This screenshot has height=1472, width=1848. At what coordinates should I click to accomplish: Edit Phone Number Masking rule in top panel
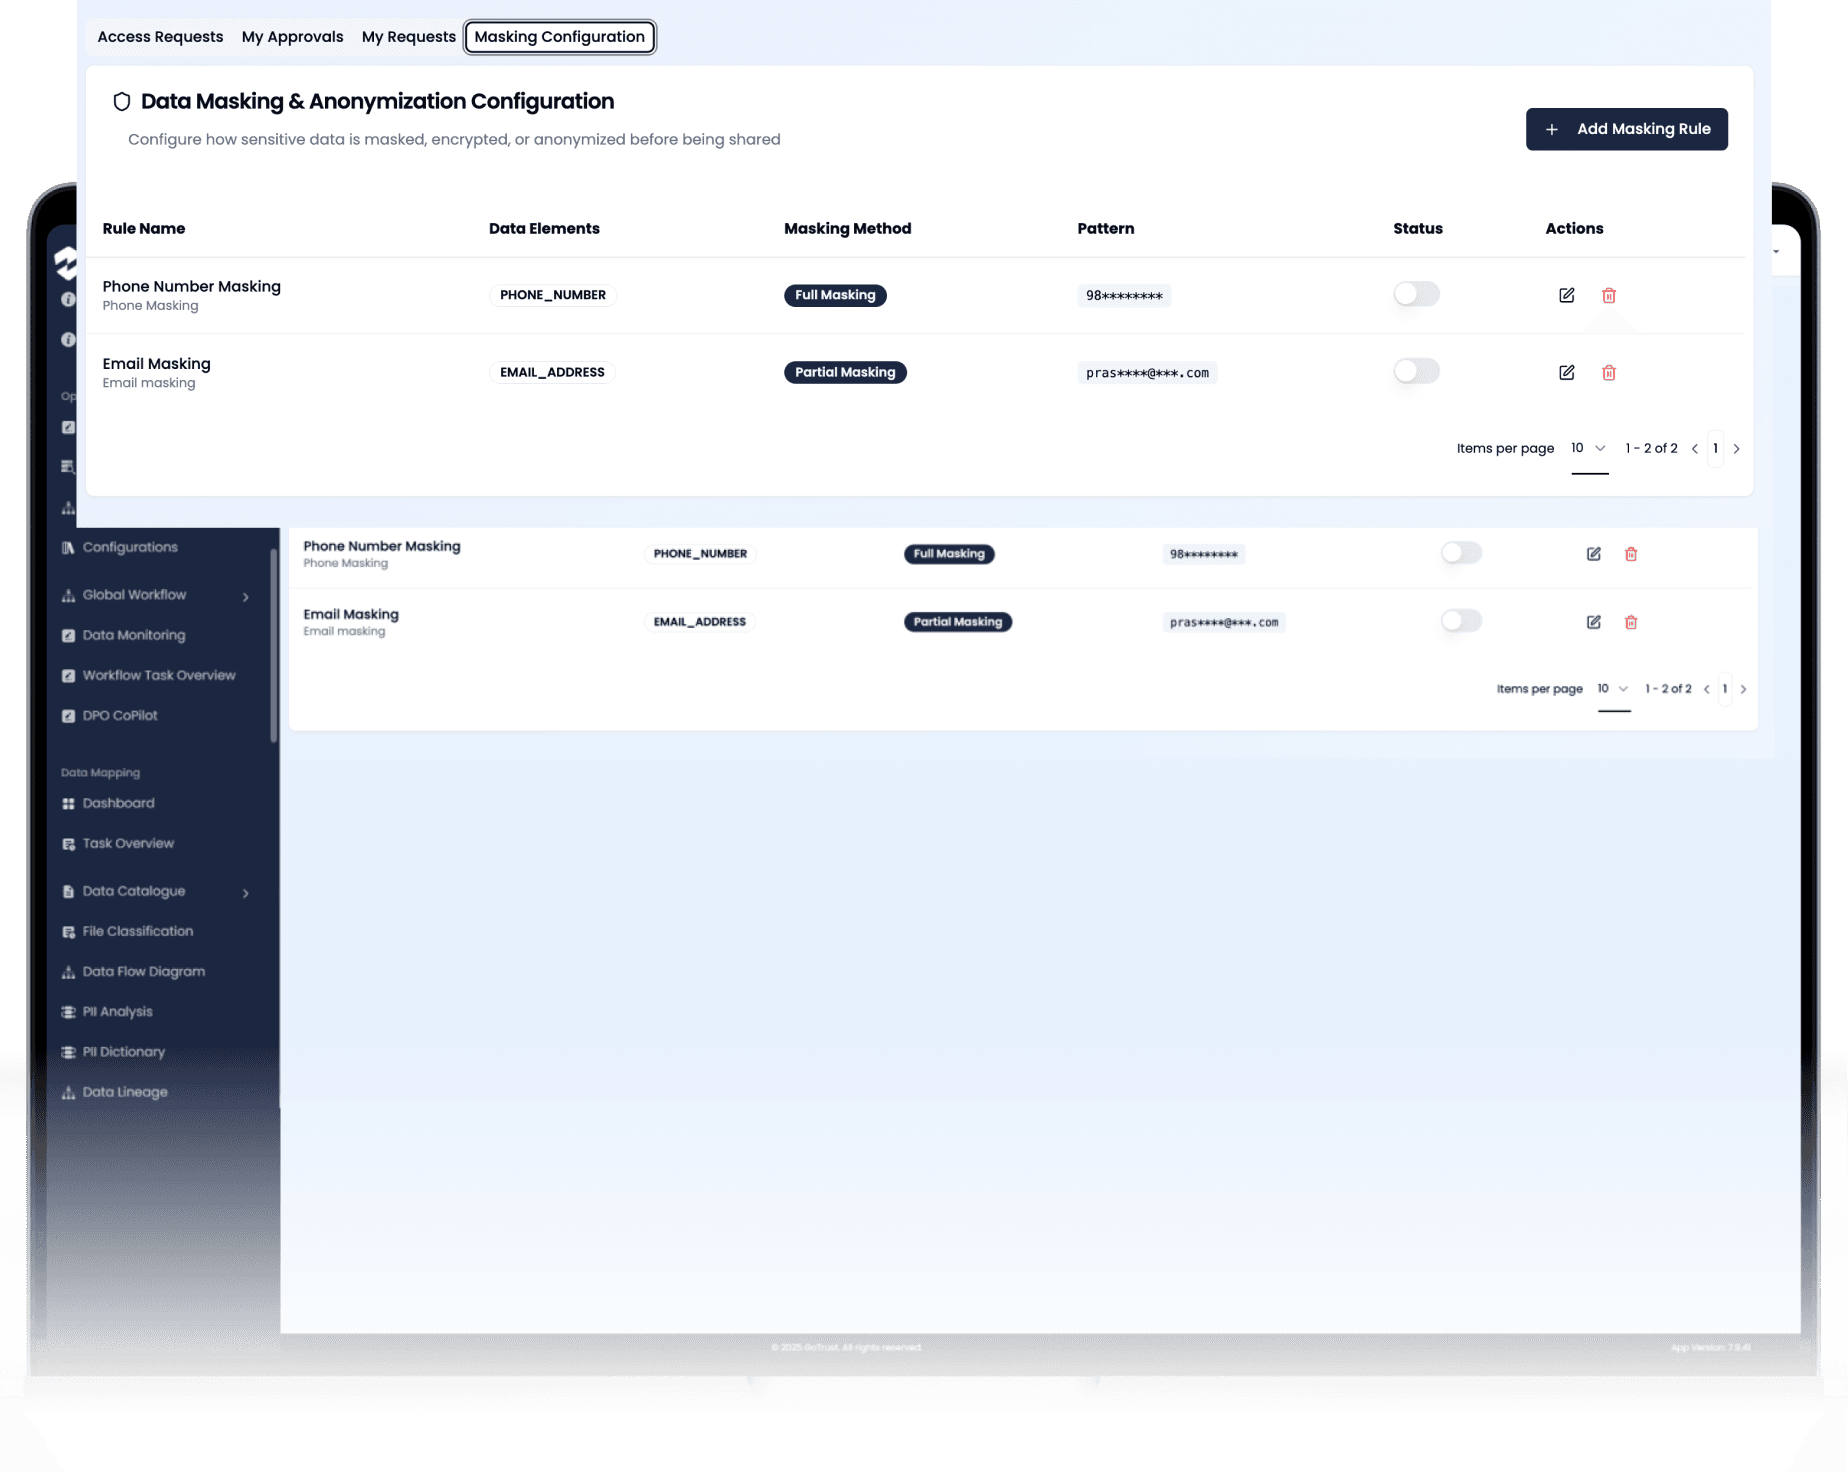pos(1566,295)
